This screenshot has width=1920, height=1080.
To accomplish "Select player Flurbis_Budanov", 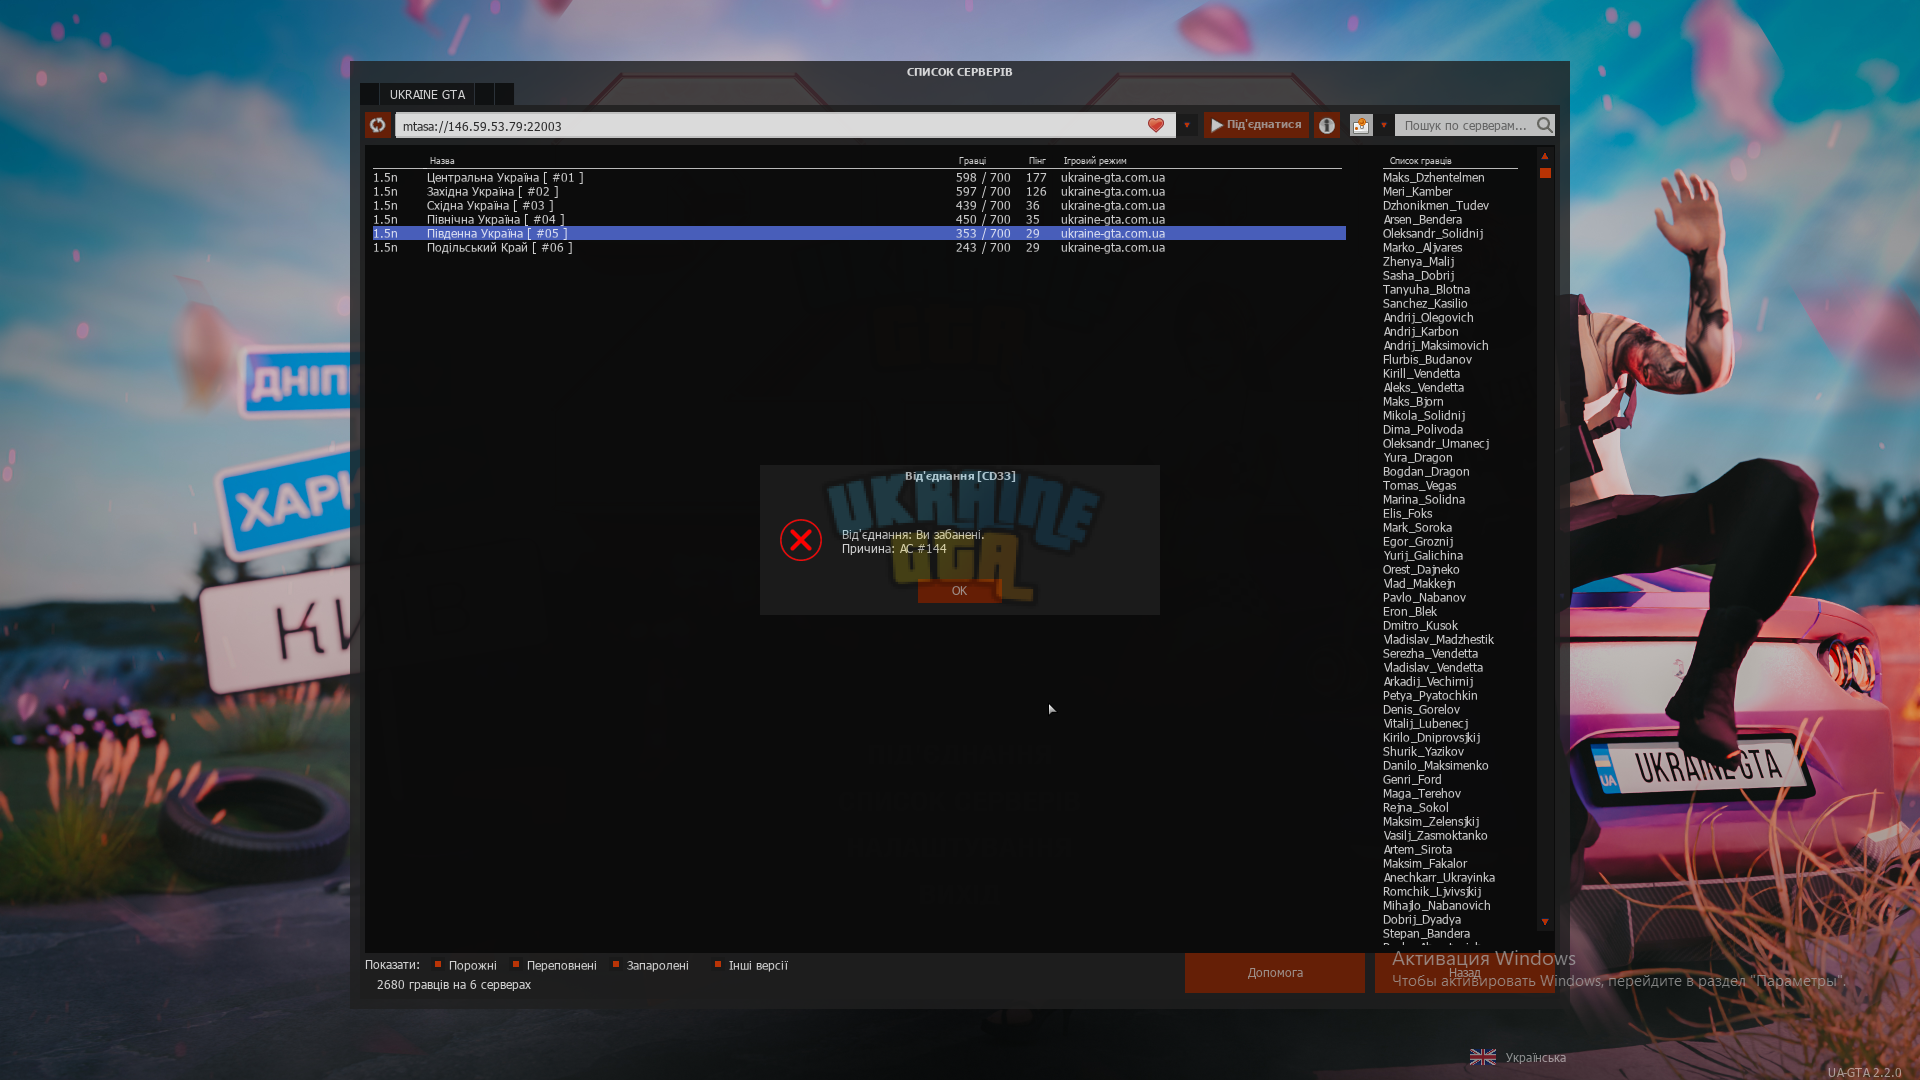I will click(1427, 359).
